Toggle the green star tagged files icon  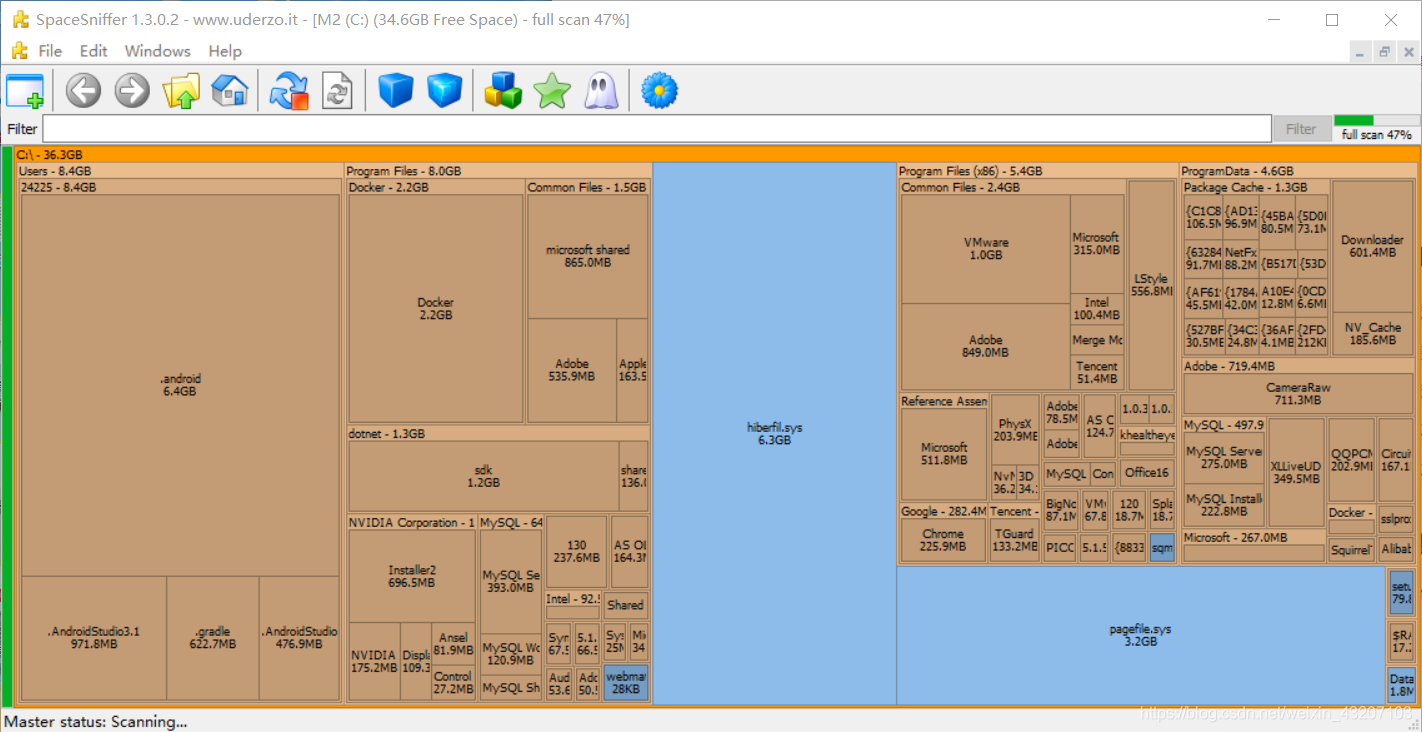click(x=552, y=91)
